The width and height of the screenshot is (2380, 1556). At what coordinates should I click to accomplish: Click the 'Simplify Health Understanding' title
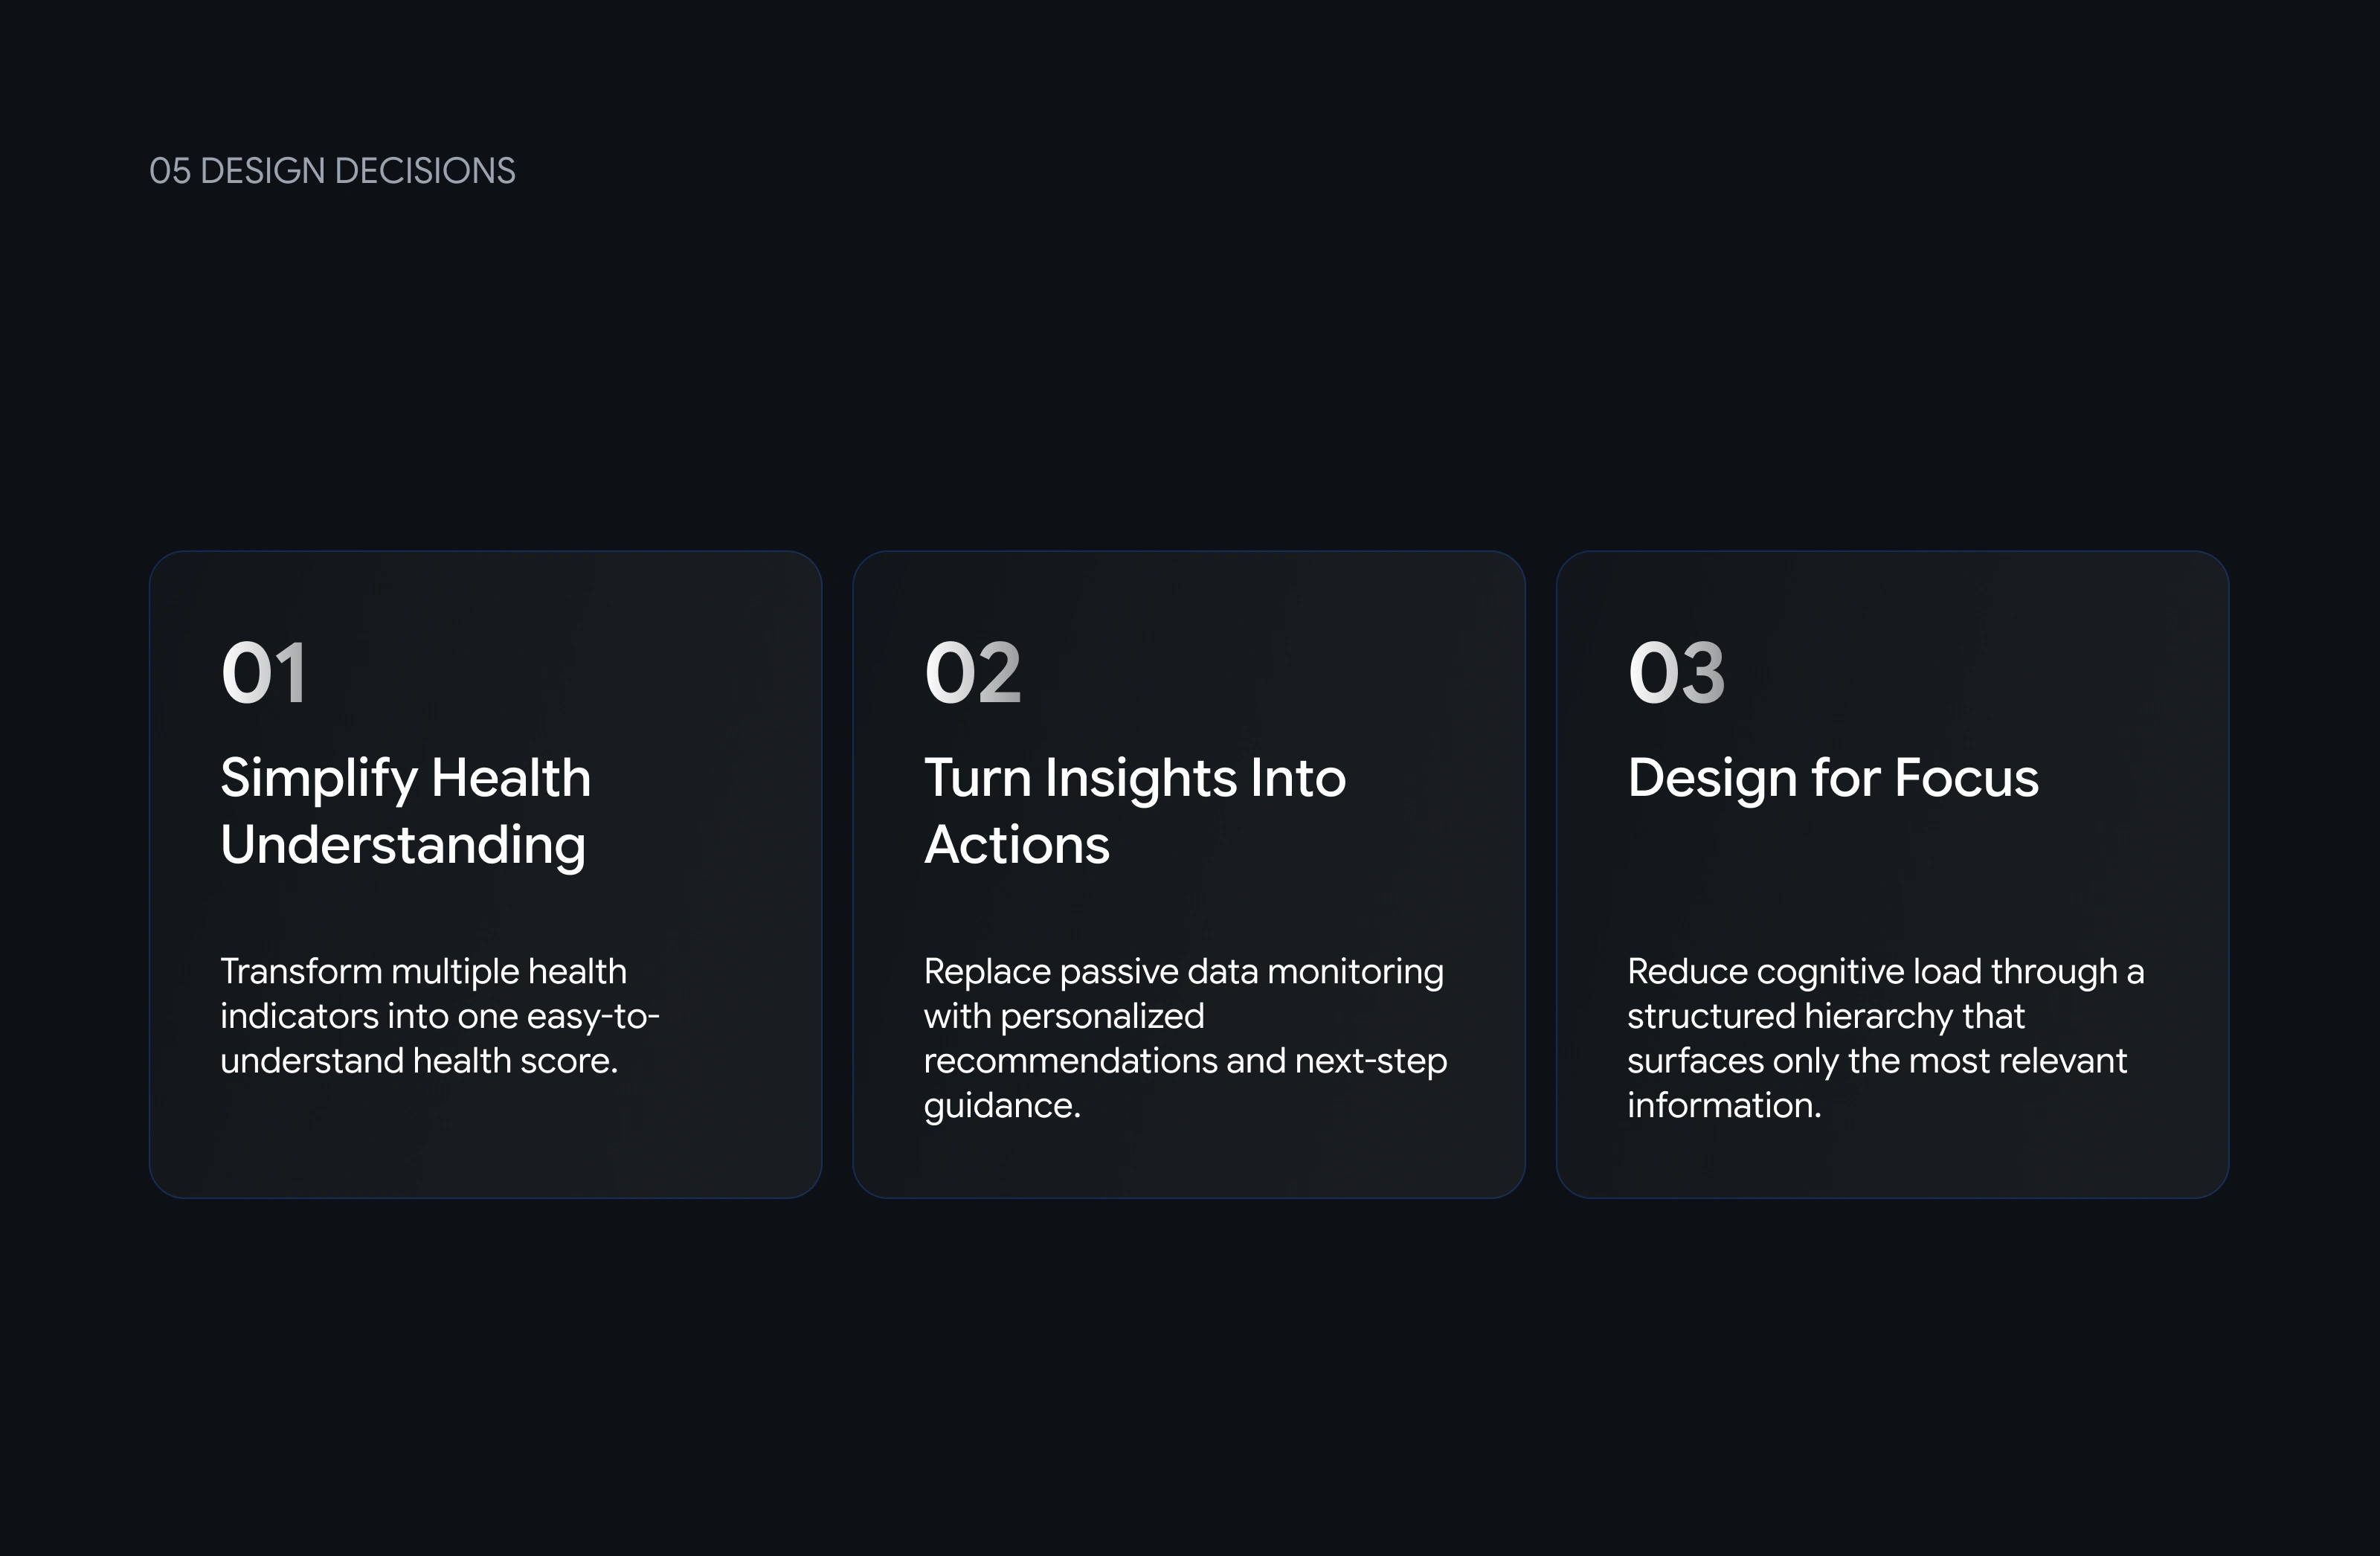[406, 811]
